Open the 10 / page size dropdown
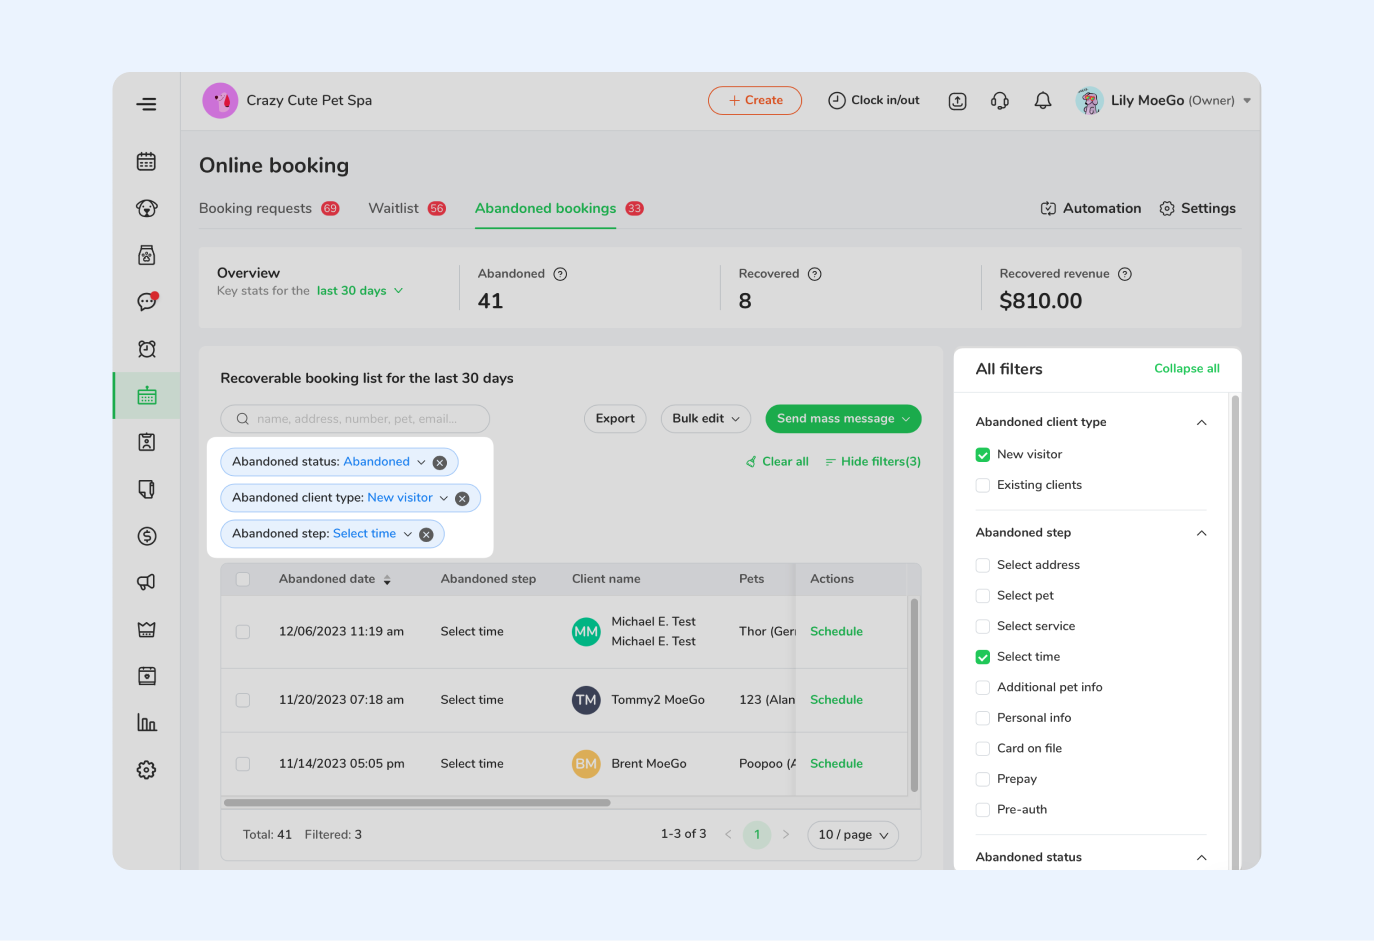The width and height of the screenshot is (1374, 941). [852, 835]
